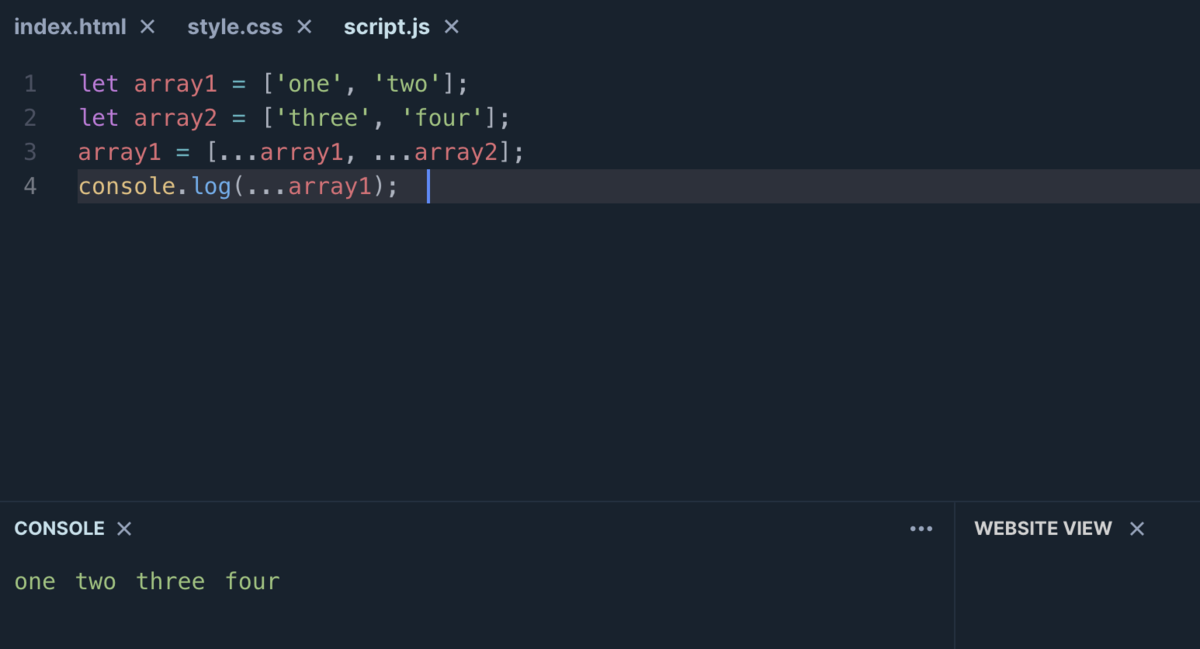This screenshot has height=649, width=1200.
Task: Select the script.js tab label
Action: (386, 27)
